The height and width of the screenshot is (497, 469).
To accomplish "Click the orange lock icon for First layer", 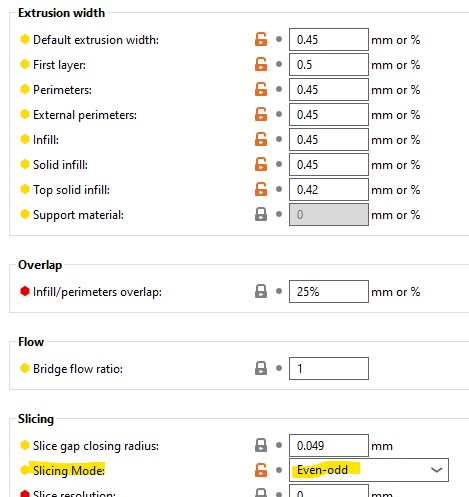I will (261, 64).
